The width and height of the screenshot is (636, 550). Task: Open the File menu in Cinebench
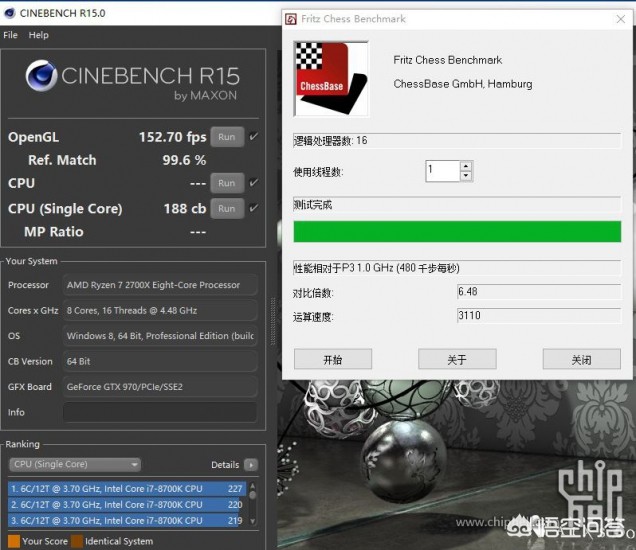click(10, 35)
